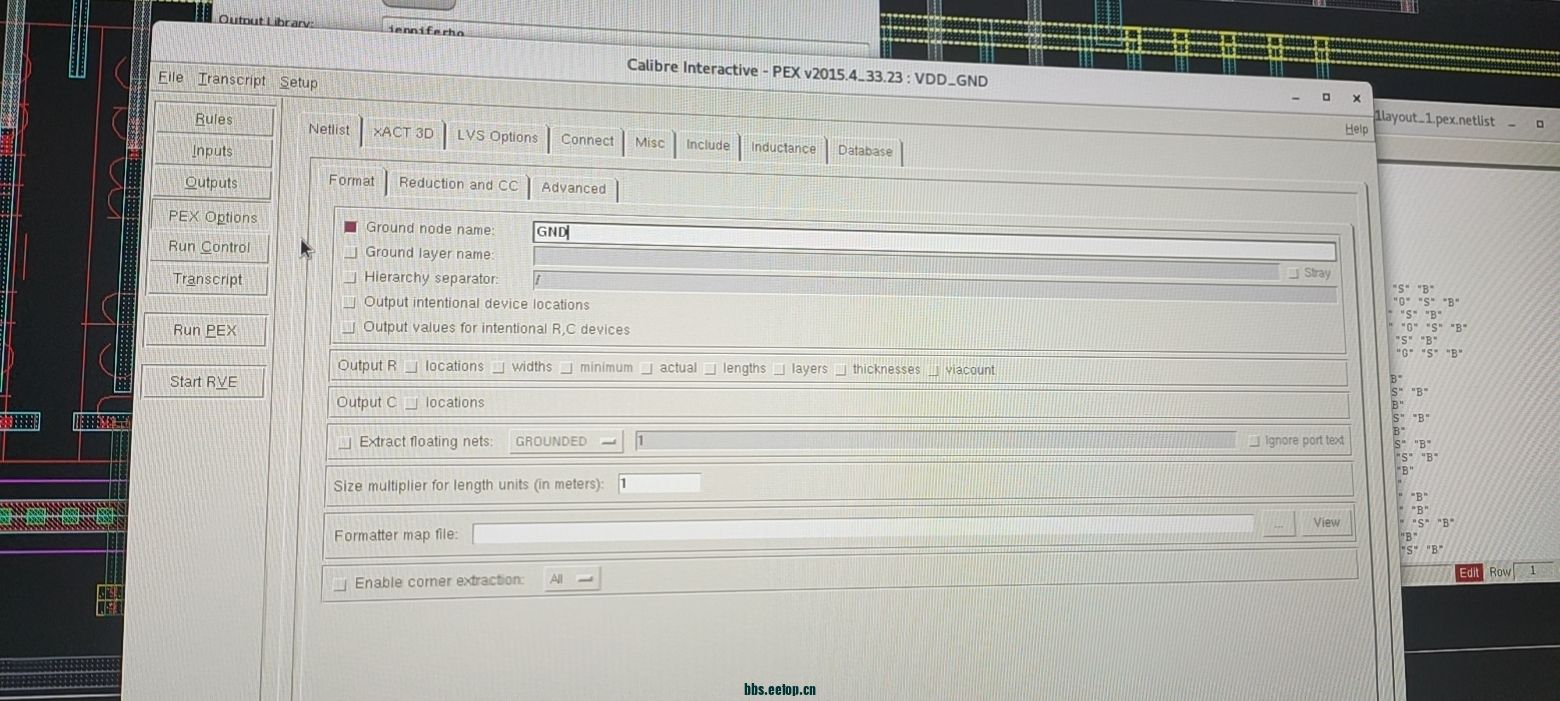Close the Calibre Interactive PEX window
This screenshot has height=701, width=1560.
coord(1356,98)
